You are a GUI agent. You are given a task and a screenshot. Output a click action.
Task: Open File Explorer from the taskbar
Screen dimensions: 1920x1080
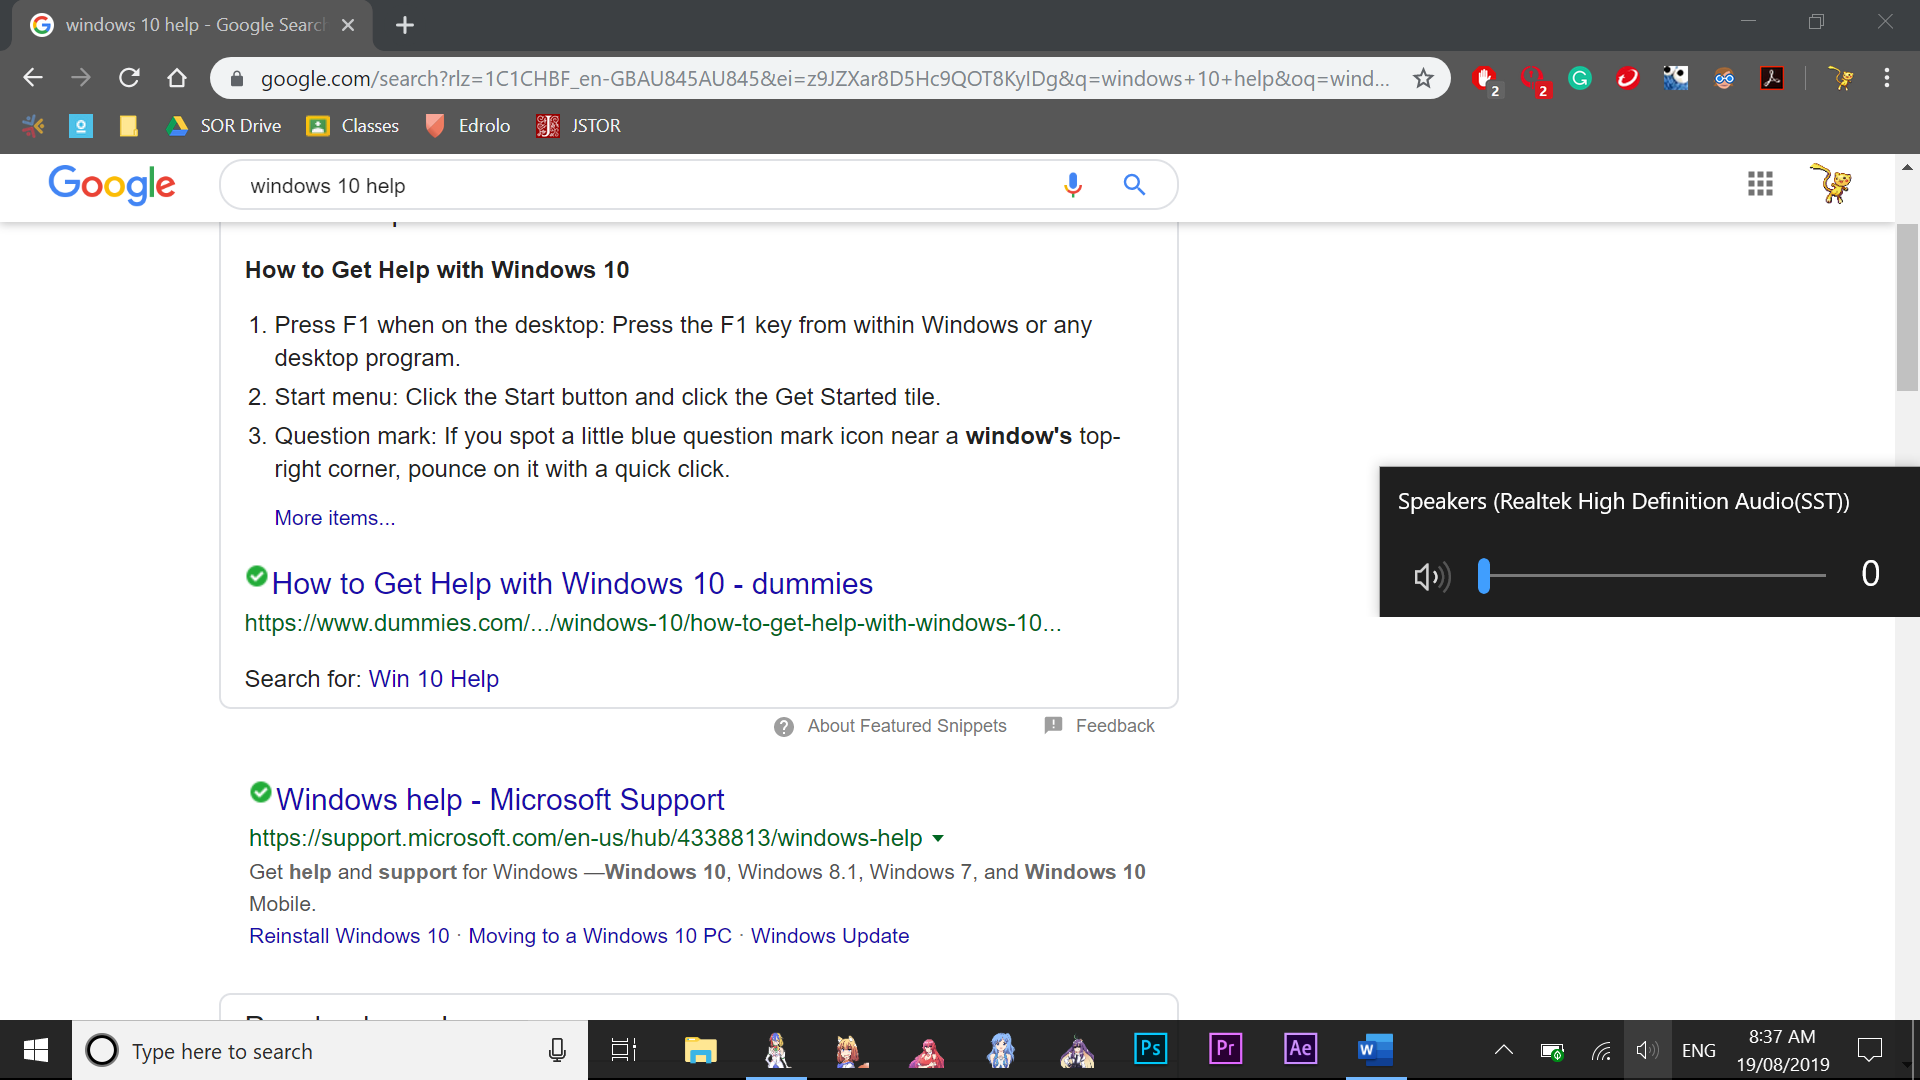[701, 1050]
